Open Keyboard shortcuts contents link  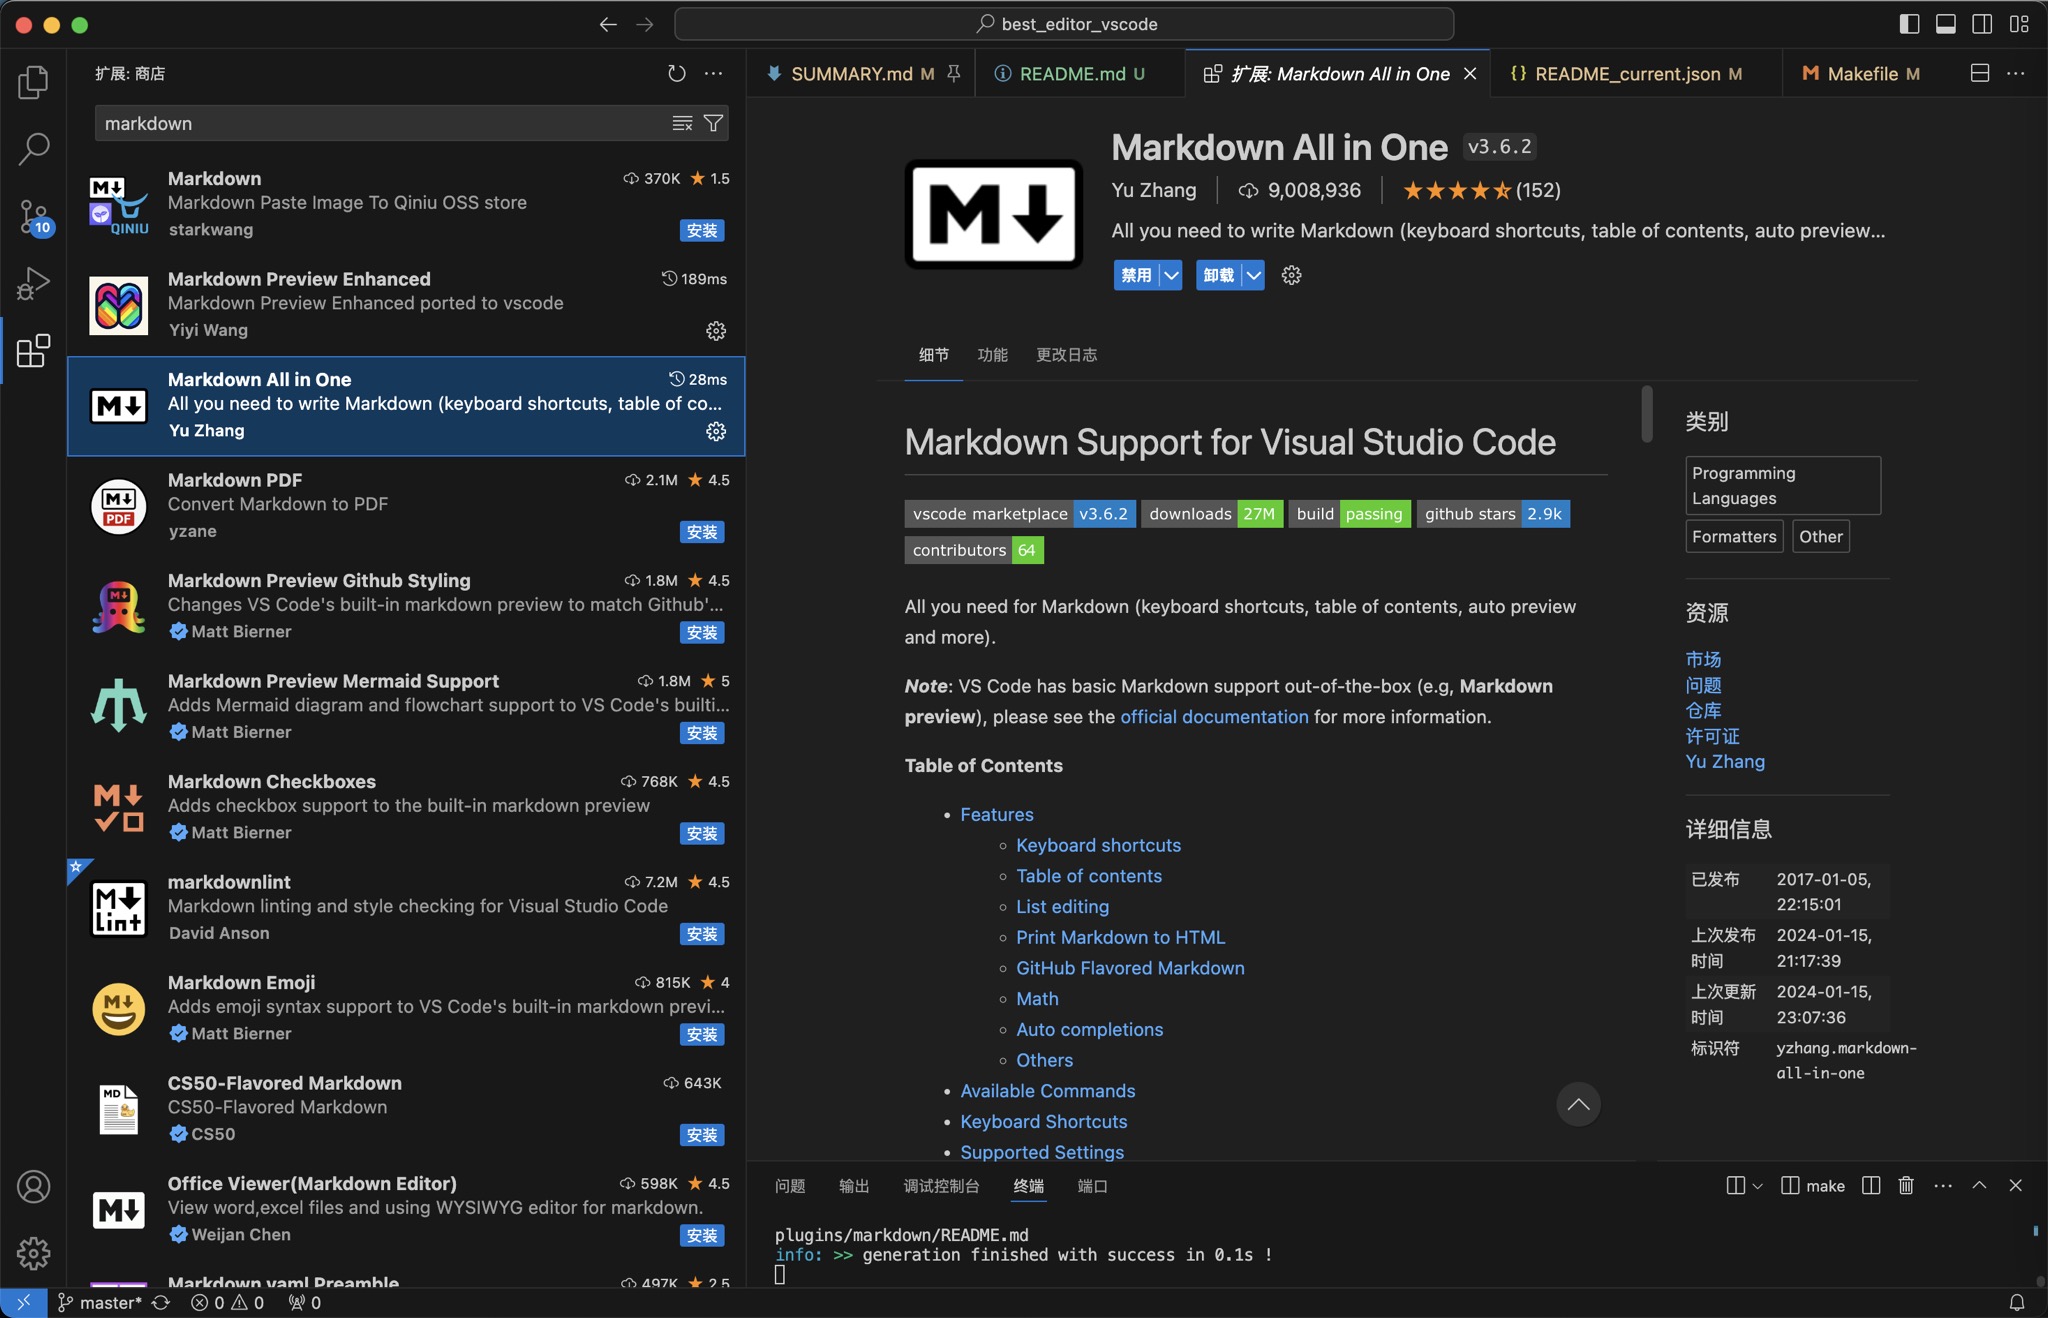[x=1098, y=846]
